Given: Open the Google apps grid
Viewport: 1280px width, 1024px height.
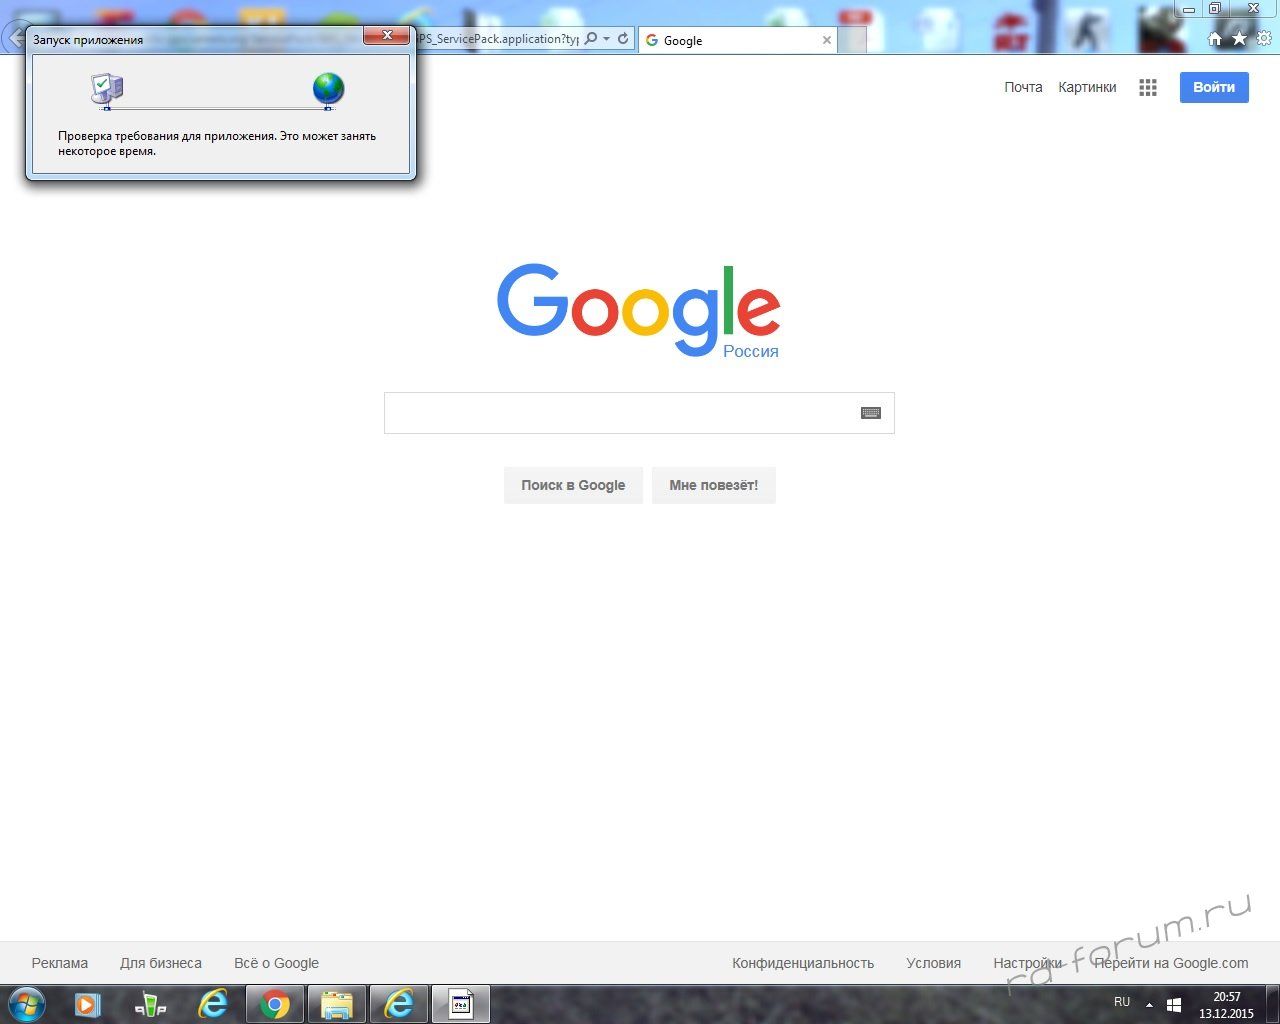Looking at the screenshot, I should (x=1148, y=88).
